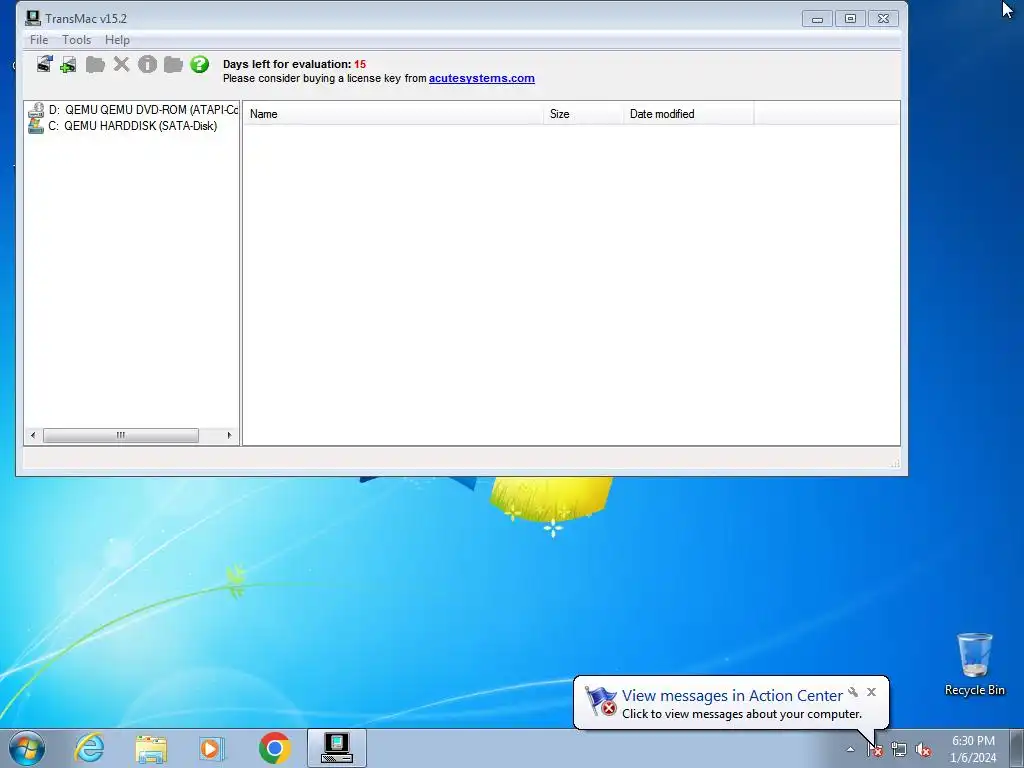Open the File menu
1024x768 pixels.
pyautogui.click(x=39, y=40)
